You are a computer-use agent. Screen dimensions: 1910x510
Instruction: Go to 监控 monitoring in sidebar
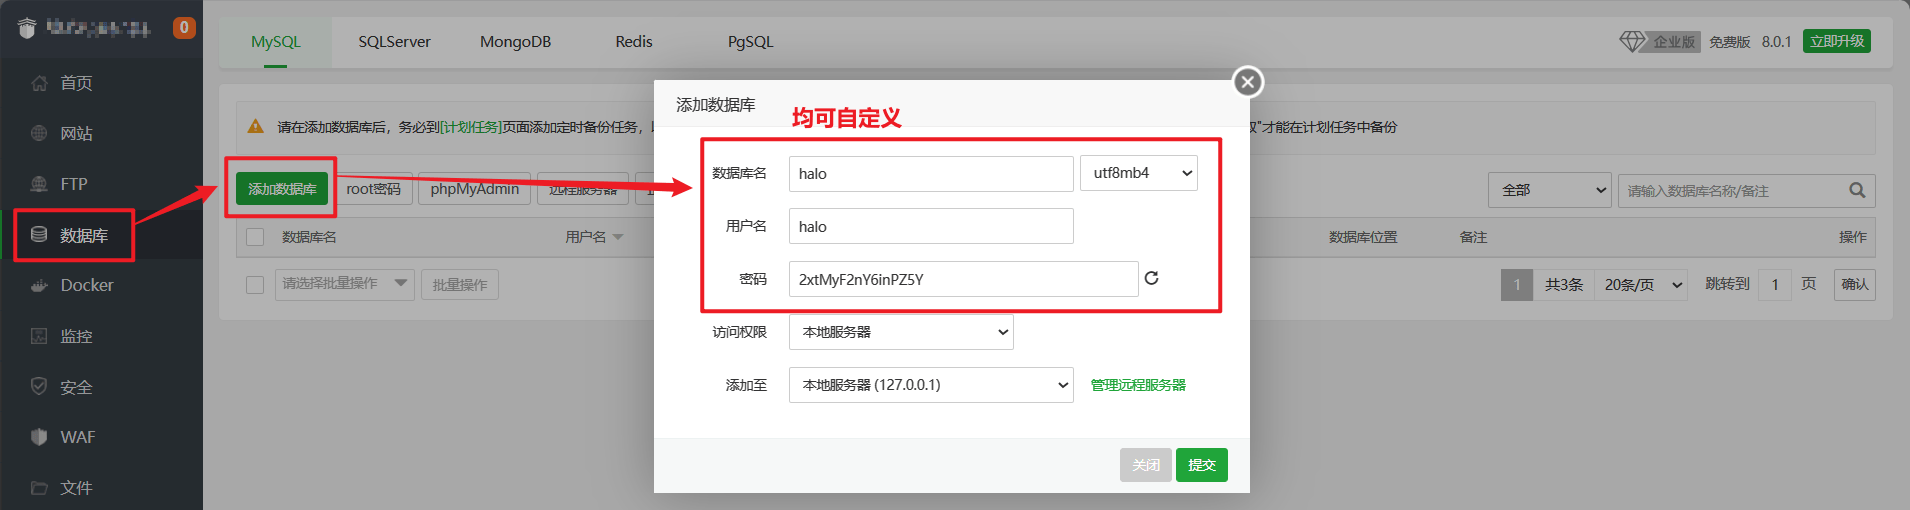76,336
